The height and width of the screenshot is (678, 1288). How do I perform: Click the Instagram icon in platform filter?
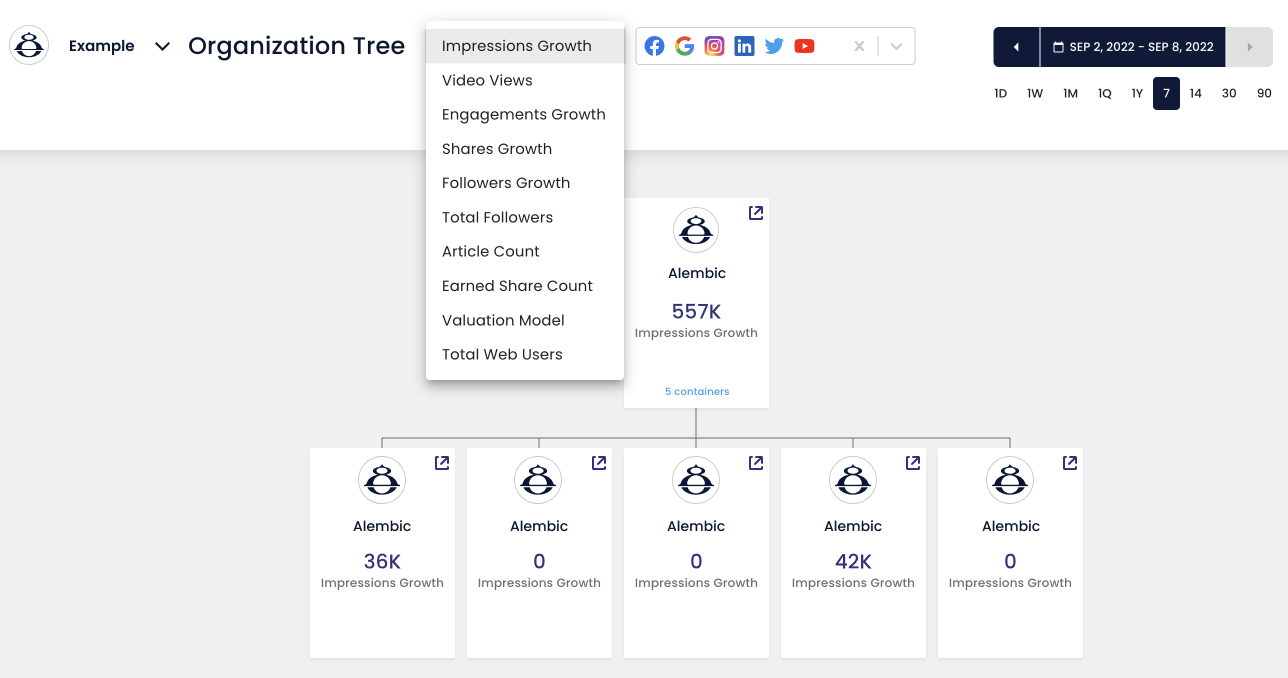pyautogui.click(x=714, y=46)
